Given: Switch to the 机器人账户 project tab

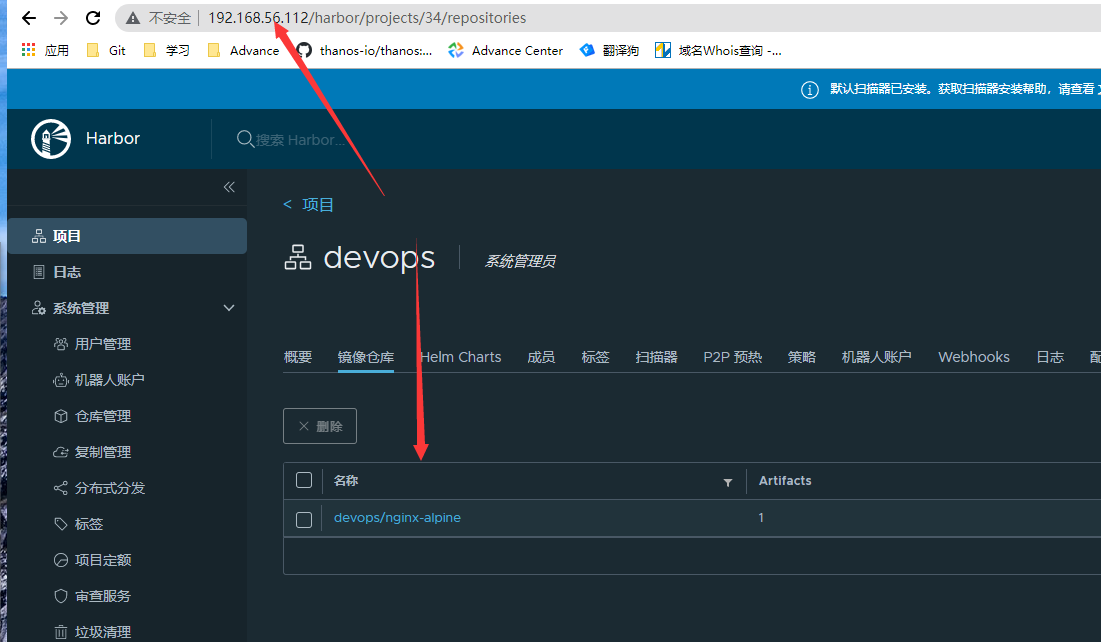Looking at the screenshot, I should click(x=877, y=357).
